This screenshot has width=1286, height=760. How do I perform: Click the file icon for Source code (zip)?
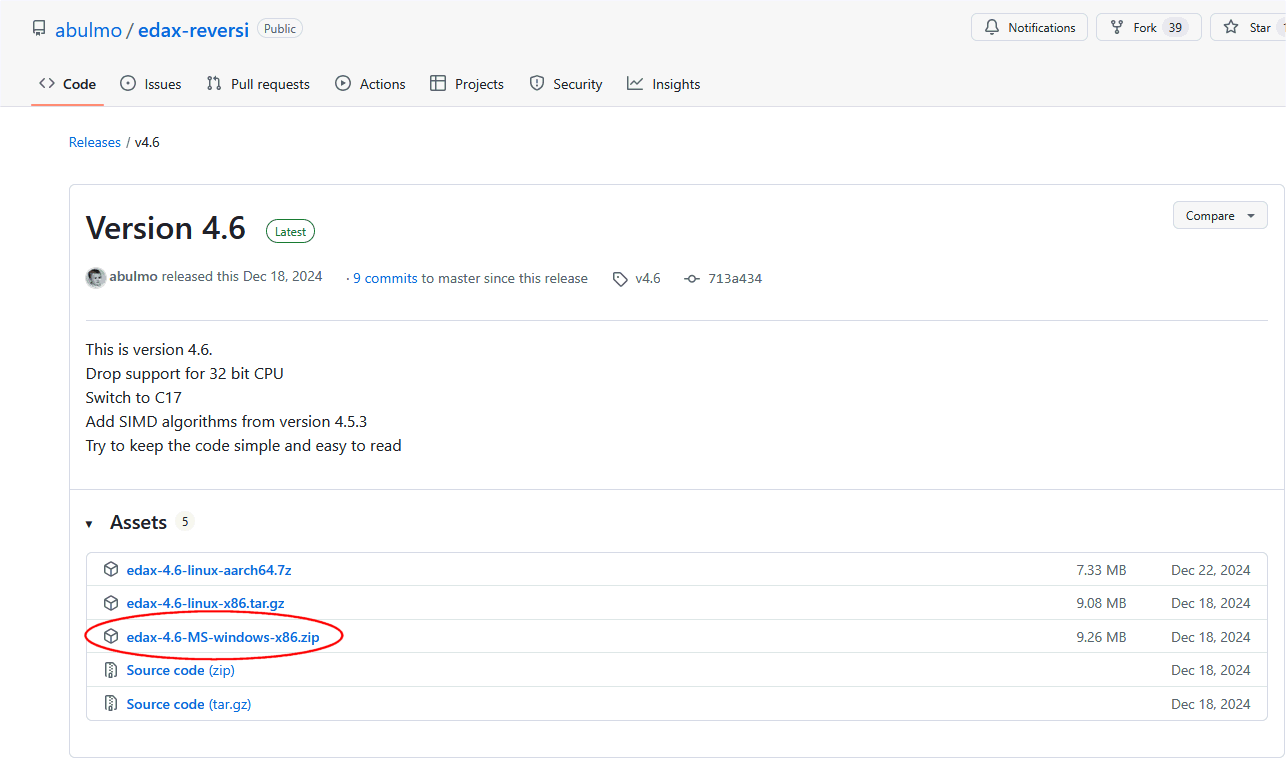point(111,670)
